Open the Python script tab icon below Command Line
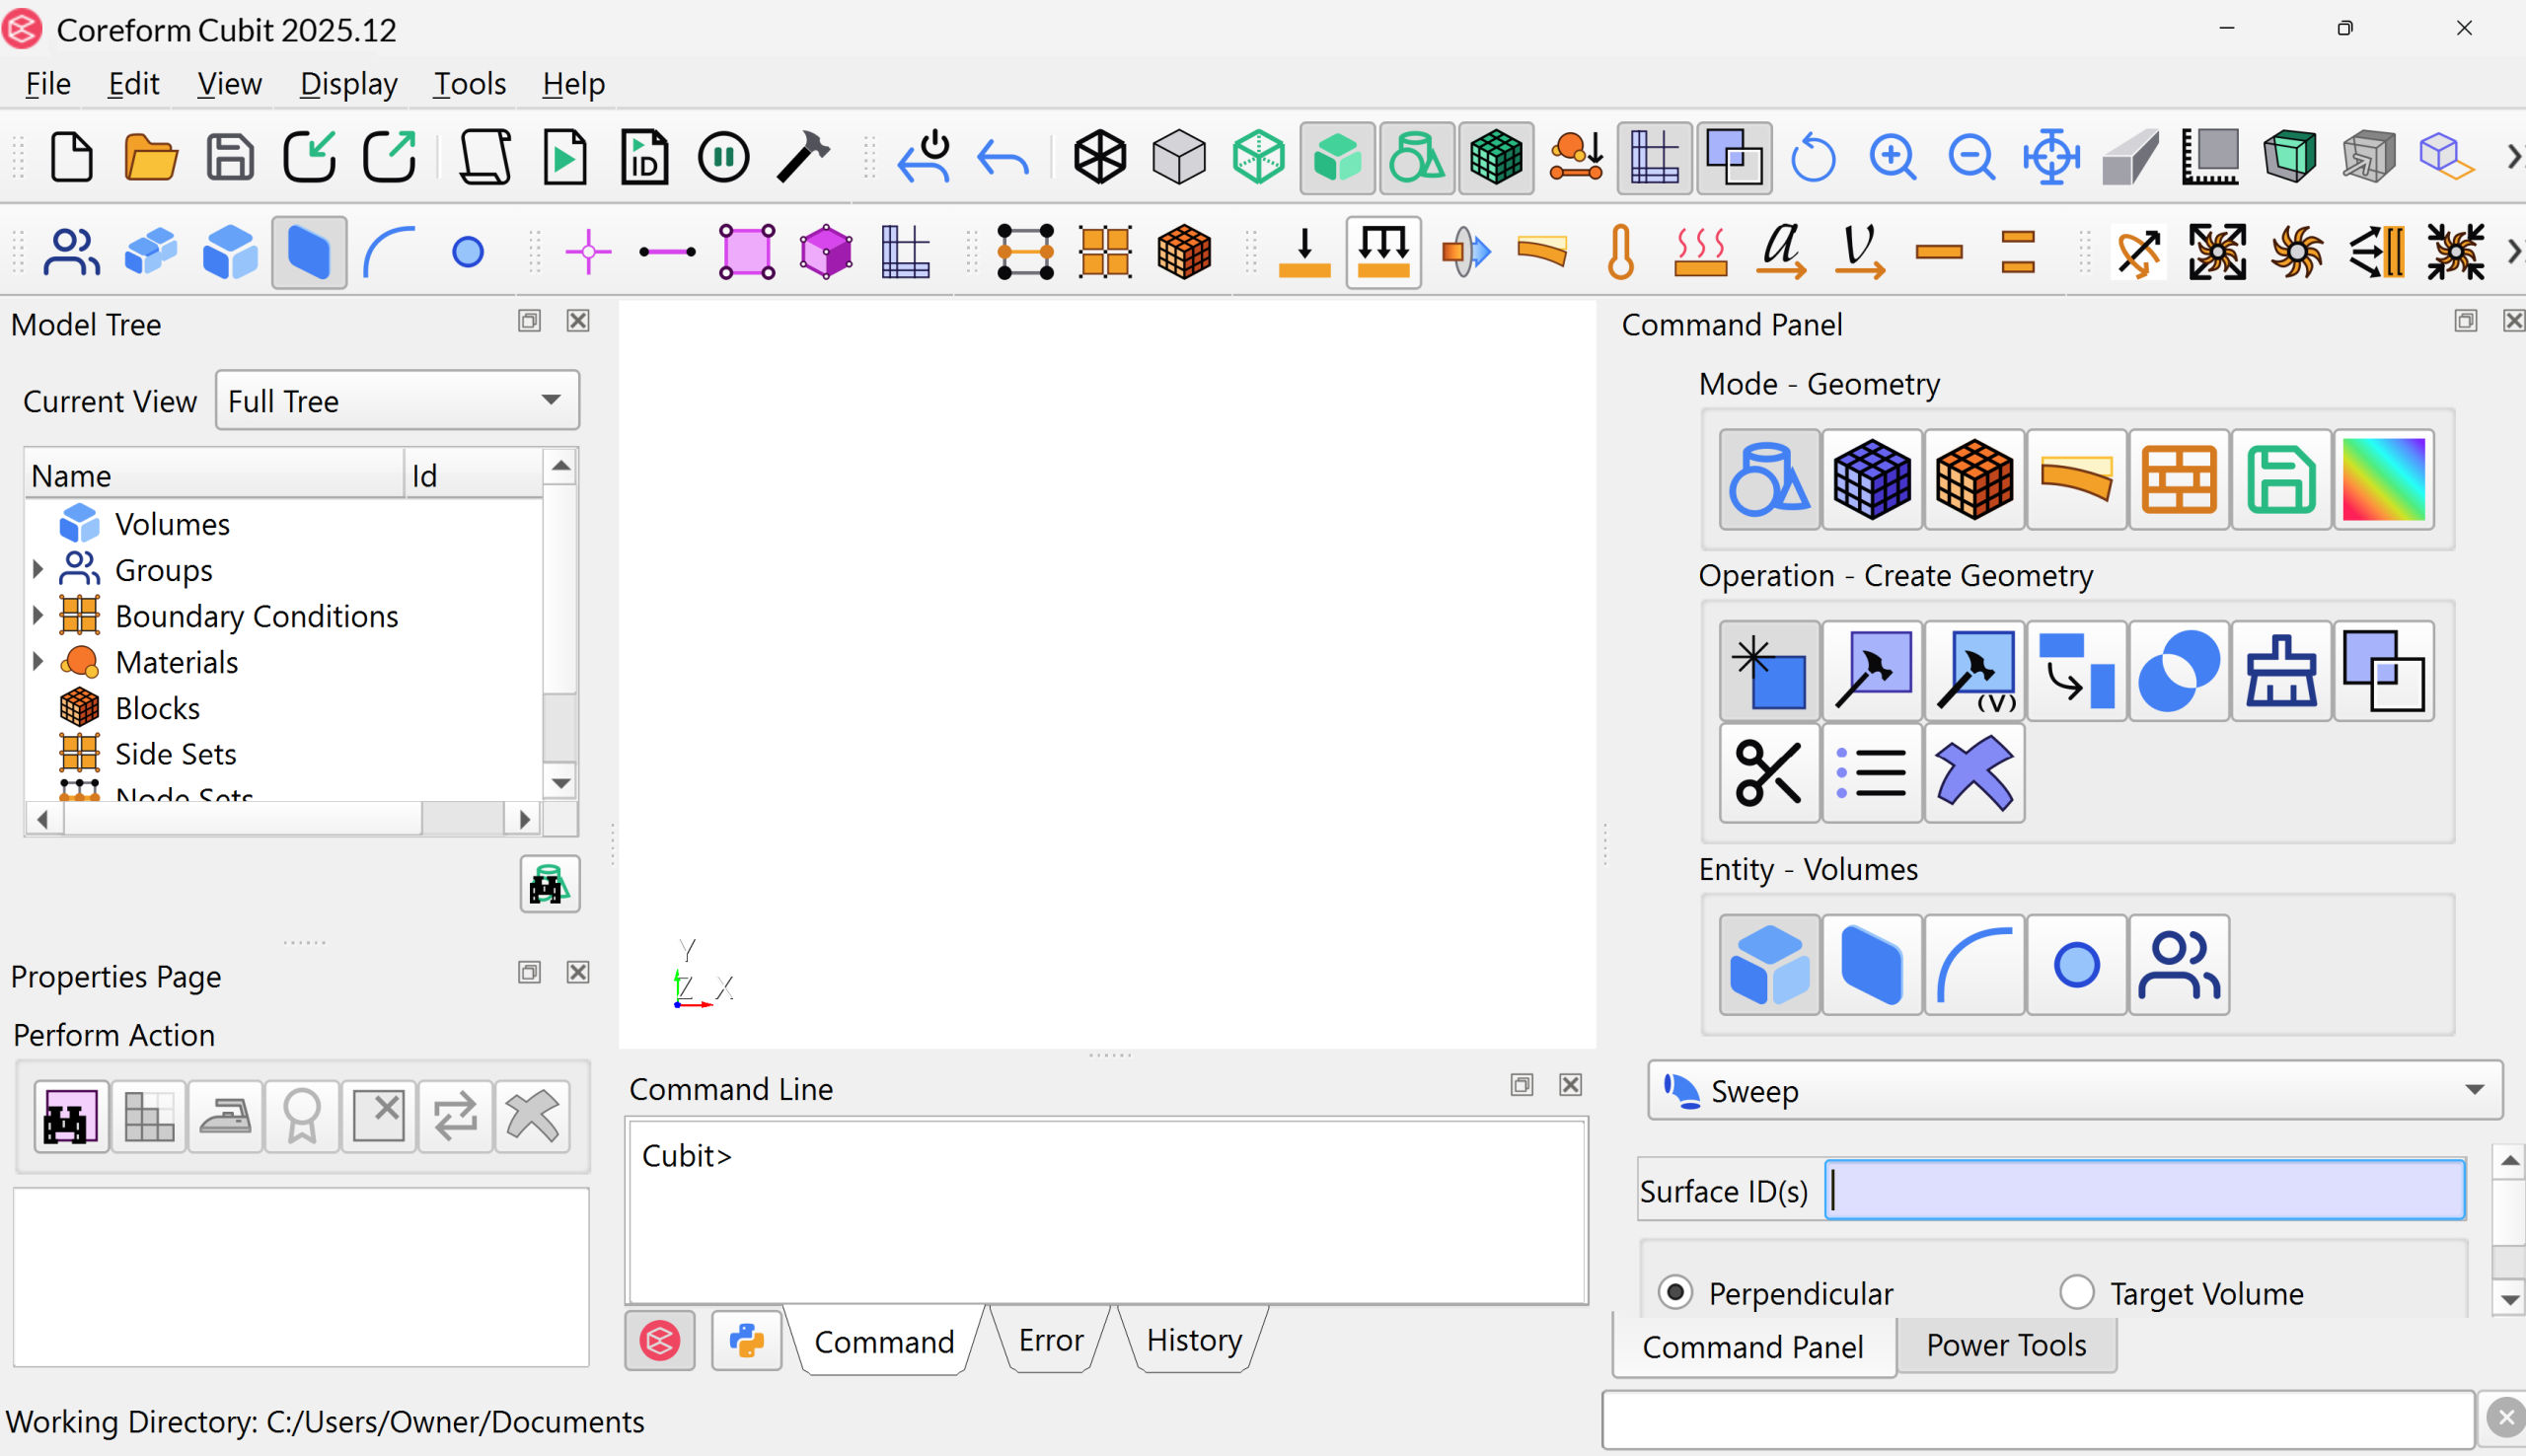Image resolution: width=2526 pixels, height=1456 pixels. tap(746, 1340)
